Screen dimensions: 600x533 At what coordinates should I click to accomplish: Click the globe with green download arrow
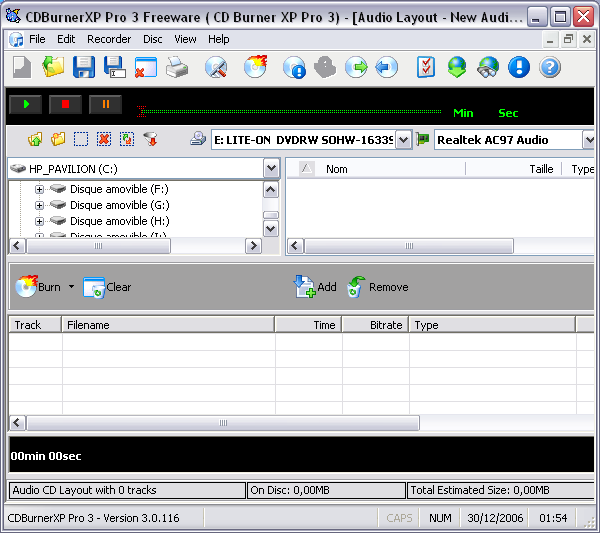(x=457, y=67)
